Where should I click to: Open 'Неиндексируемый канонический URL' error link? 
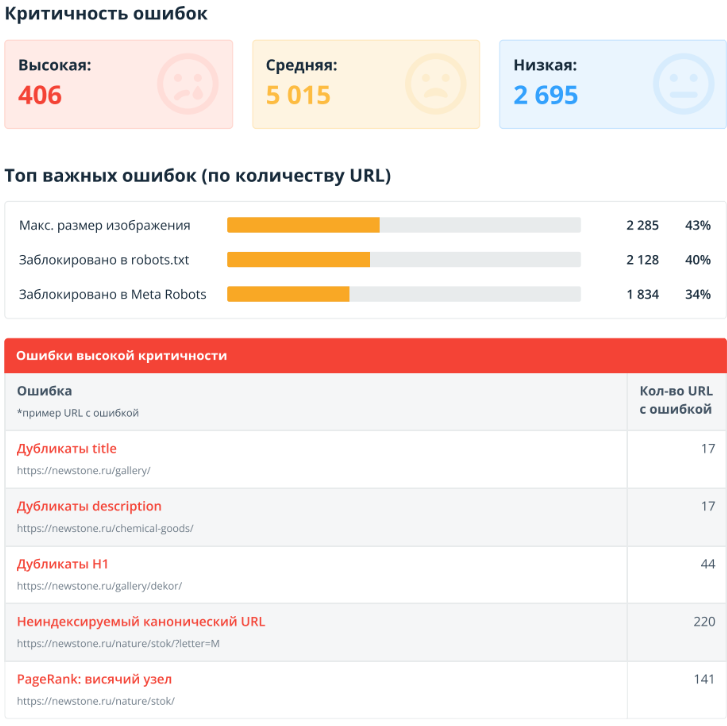coord(141,622)
